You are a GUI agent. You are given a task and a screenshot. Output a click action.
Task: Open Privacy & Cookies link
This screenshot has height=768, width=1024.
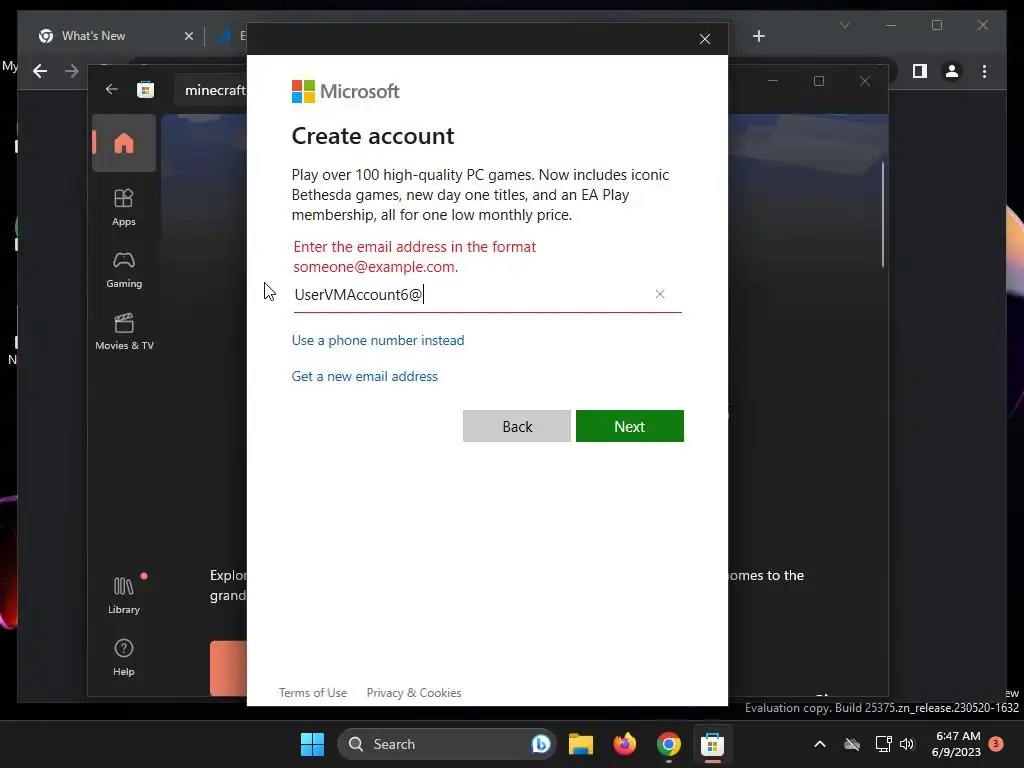[x=414, y=693]
